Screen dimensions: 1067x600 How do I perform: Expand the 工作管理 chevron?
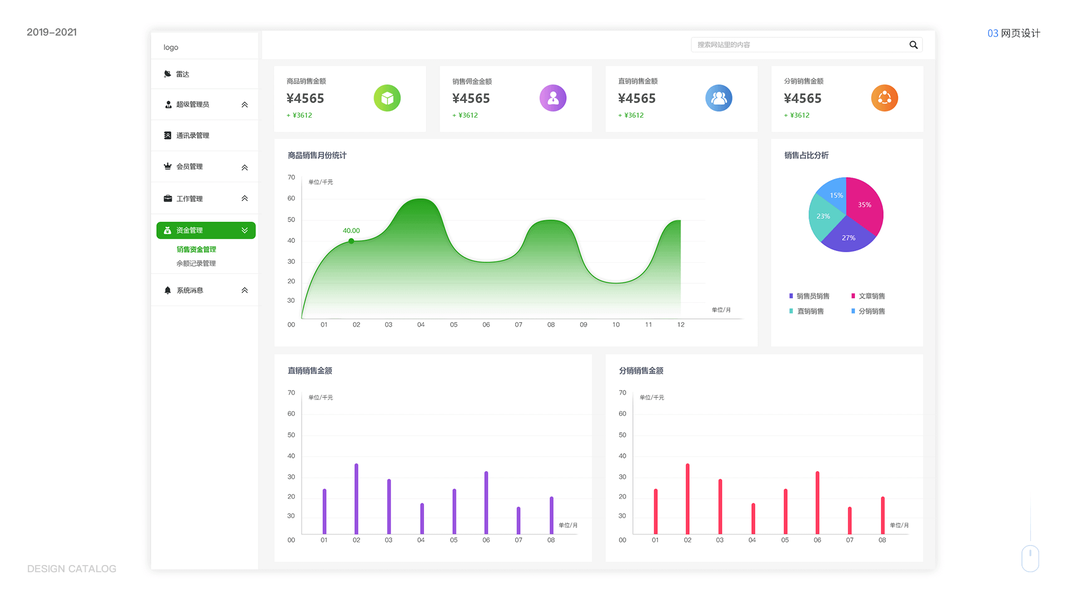point(244,199)
